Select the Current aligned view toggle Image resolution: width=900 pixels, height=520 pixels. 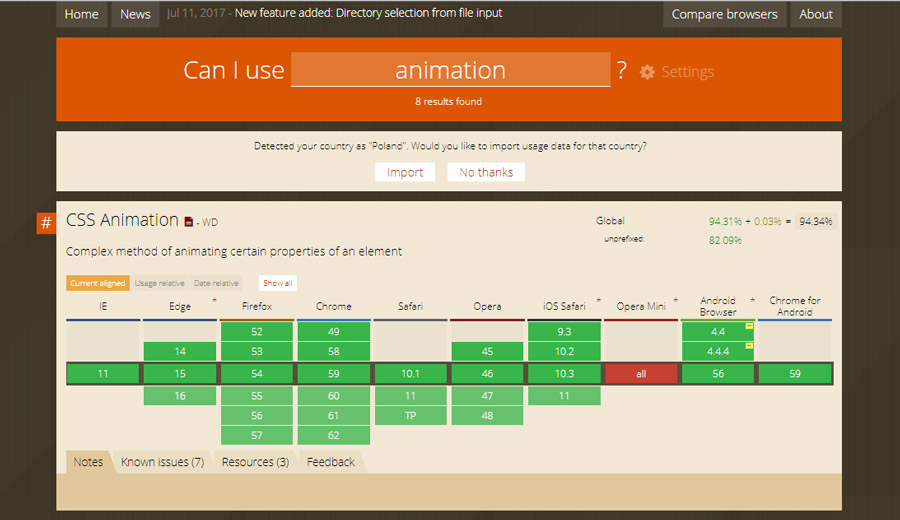point(98,283)
